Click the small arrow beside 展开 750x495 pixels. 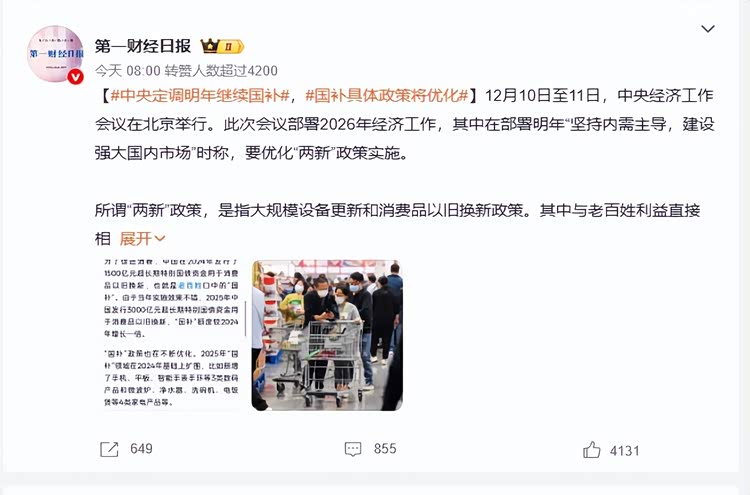pos(160,239)
